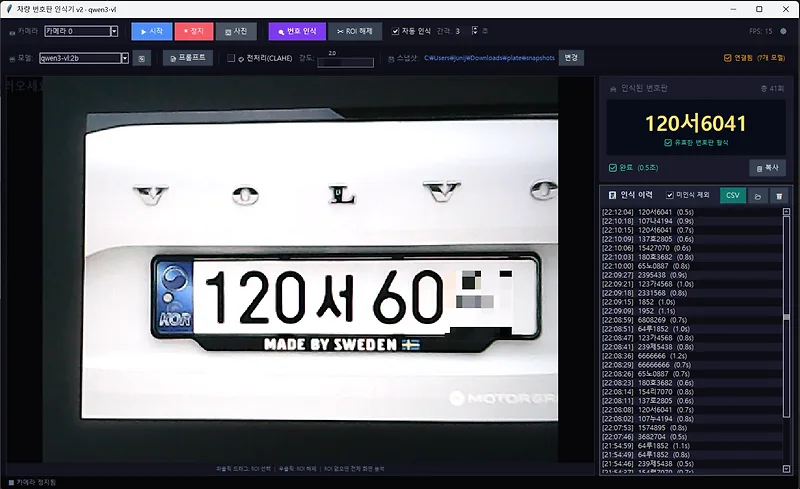Screen dimensions: 800x489
Task: Select history row [22:09:09] 1952
Action: (x=691, y=311)
